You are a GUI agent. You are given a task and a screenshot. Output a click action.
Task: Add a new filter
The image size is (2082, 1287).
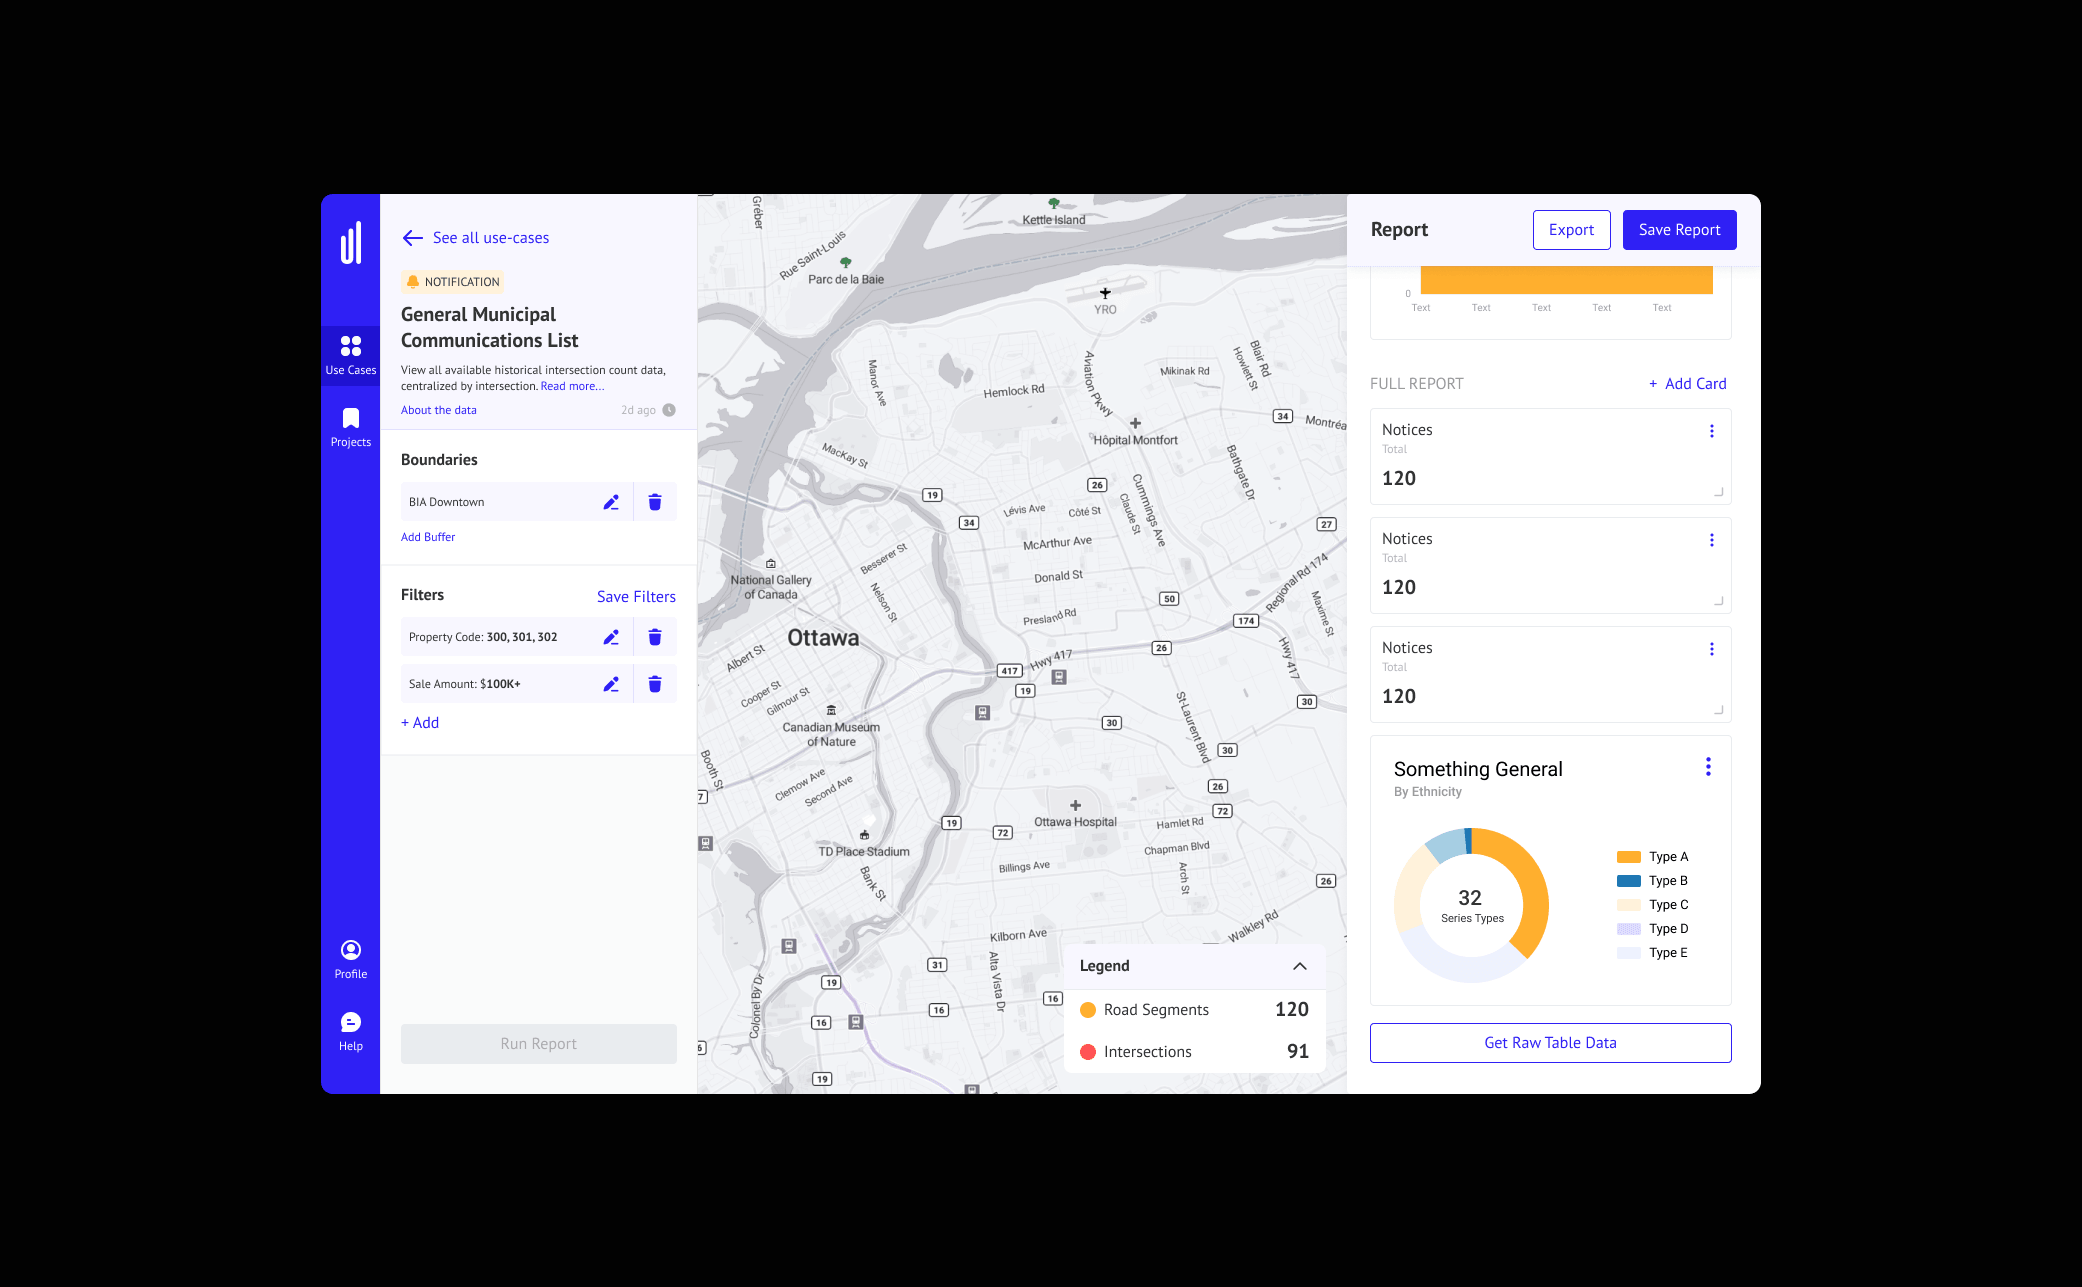click(420, 723)
